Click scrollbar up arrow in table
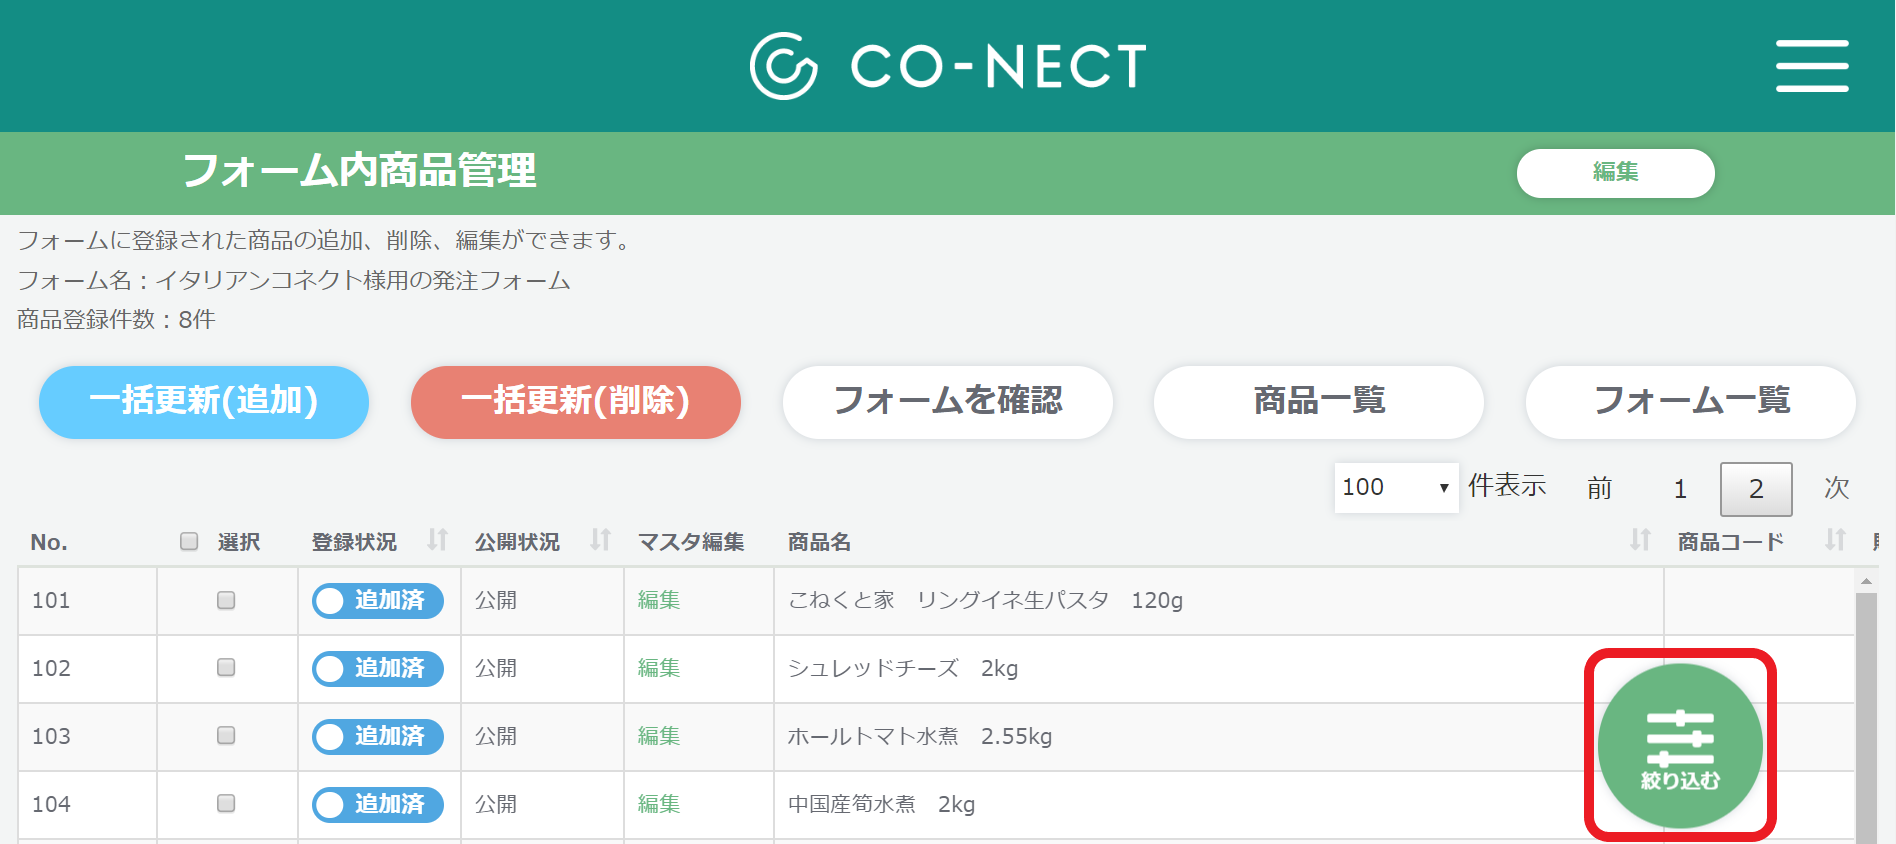1896x844 pixels. click(x=1866, y=581)
